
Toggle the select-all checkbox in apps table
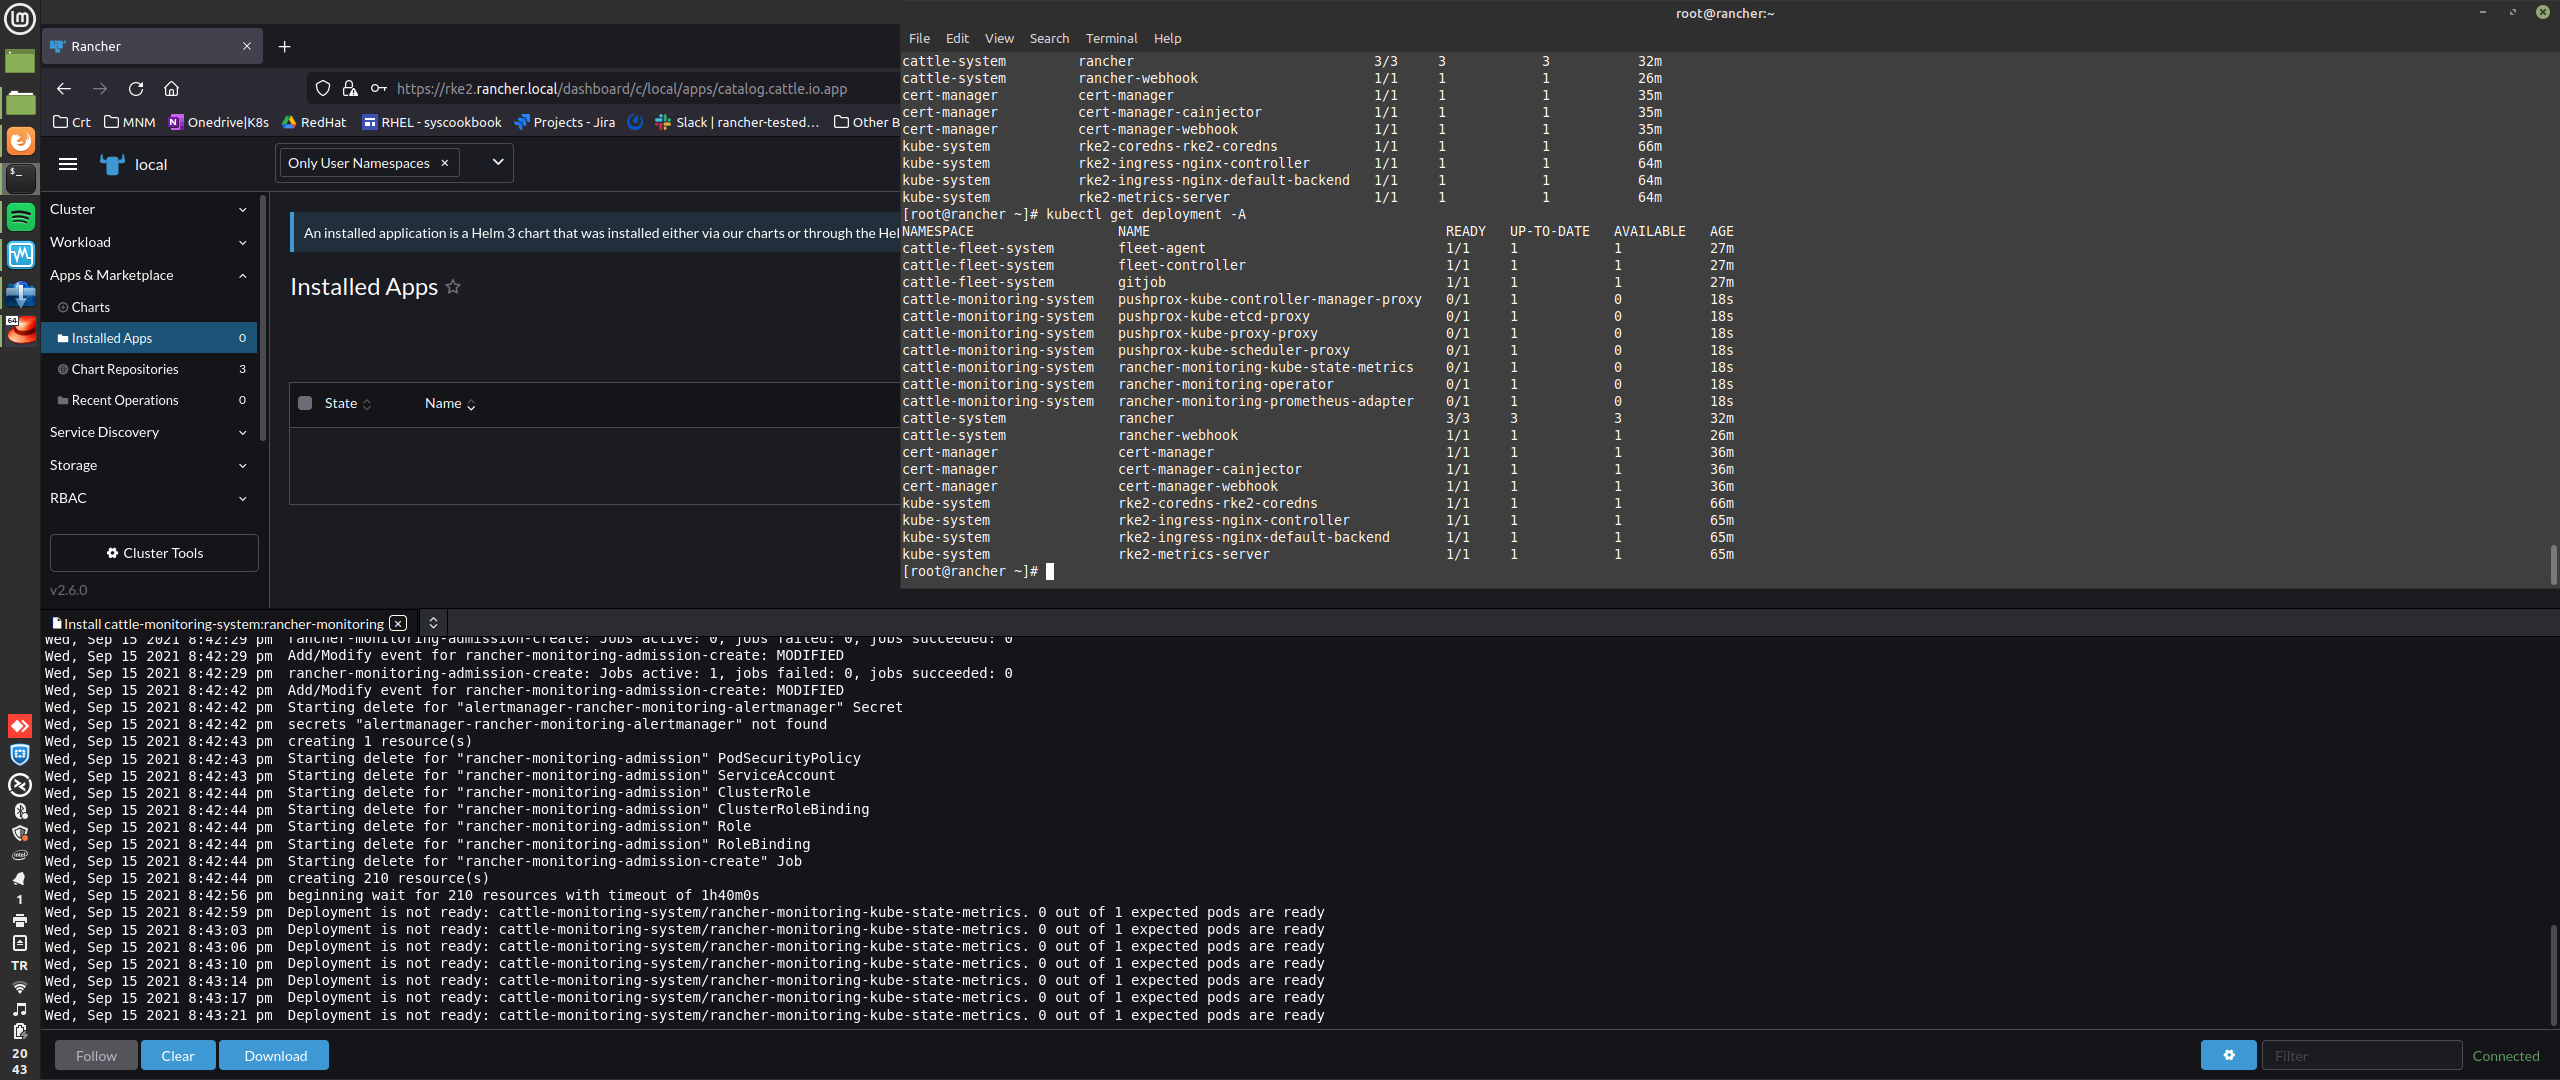(305, 403)
